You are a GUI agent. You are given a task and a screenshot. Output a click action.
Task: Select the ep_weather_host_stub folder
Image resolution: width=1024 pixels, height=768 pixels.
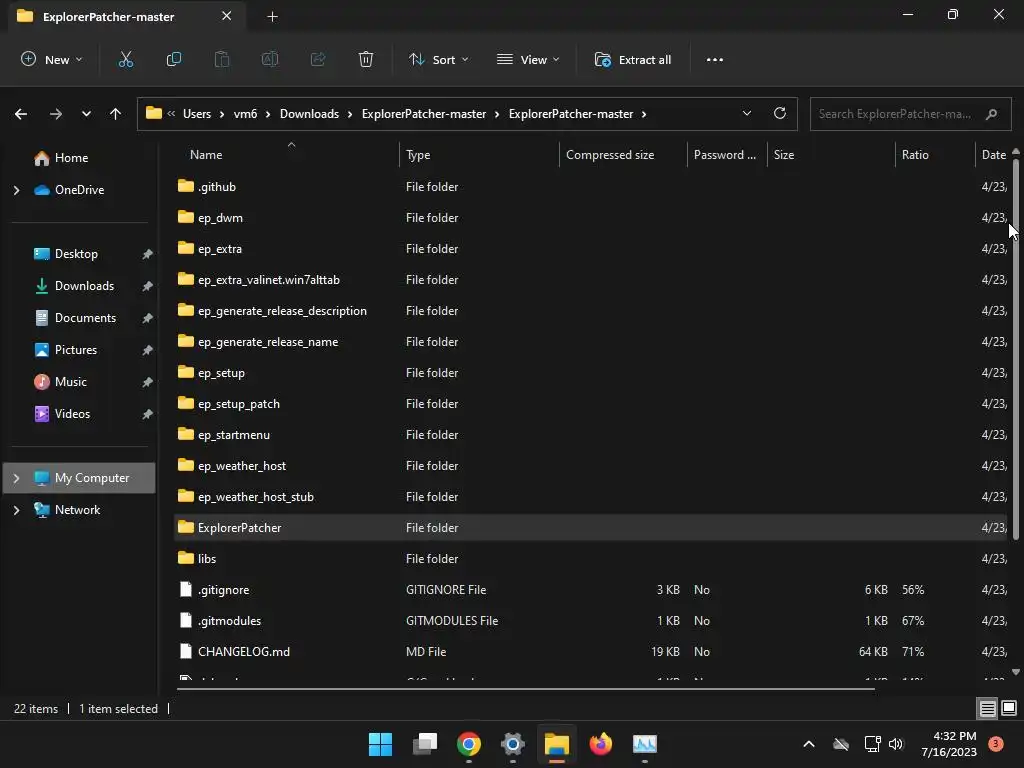pyautogui.click(x=590, y=497)
